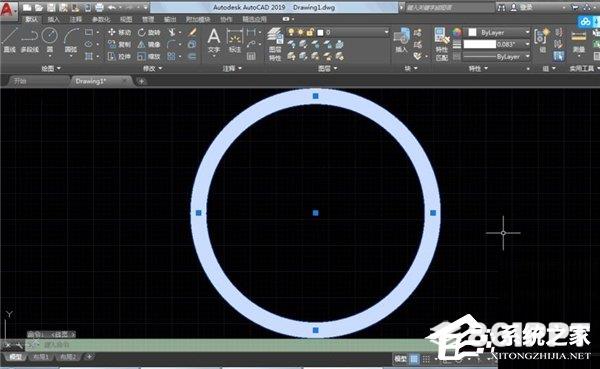Open the Text annotation tool

point(214,41)
